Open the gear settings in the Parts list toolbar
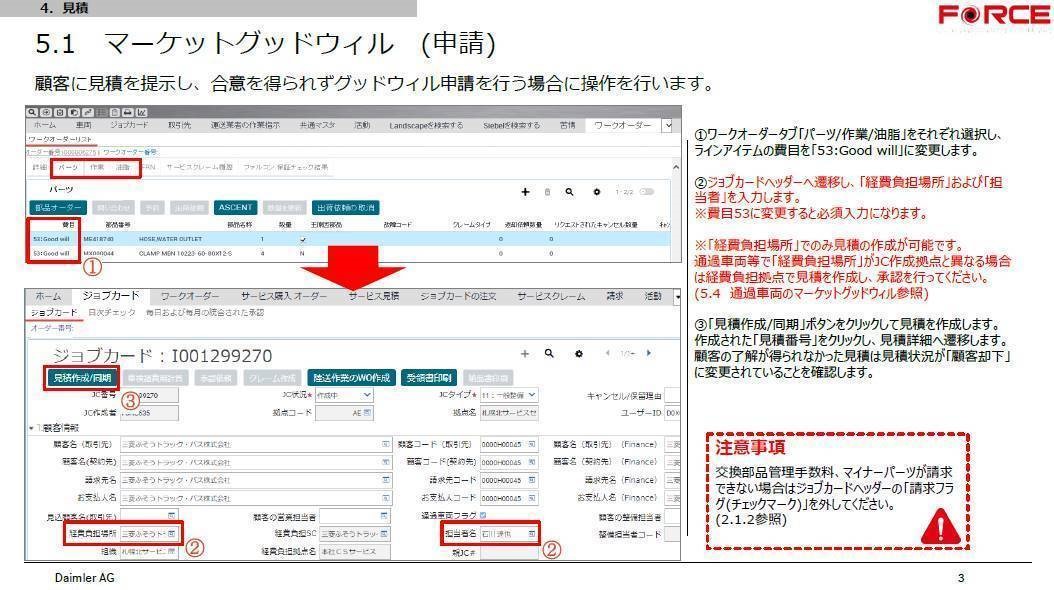This screenshot has width=1054, height=590. tap(597, 191)
